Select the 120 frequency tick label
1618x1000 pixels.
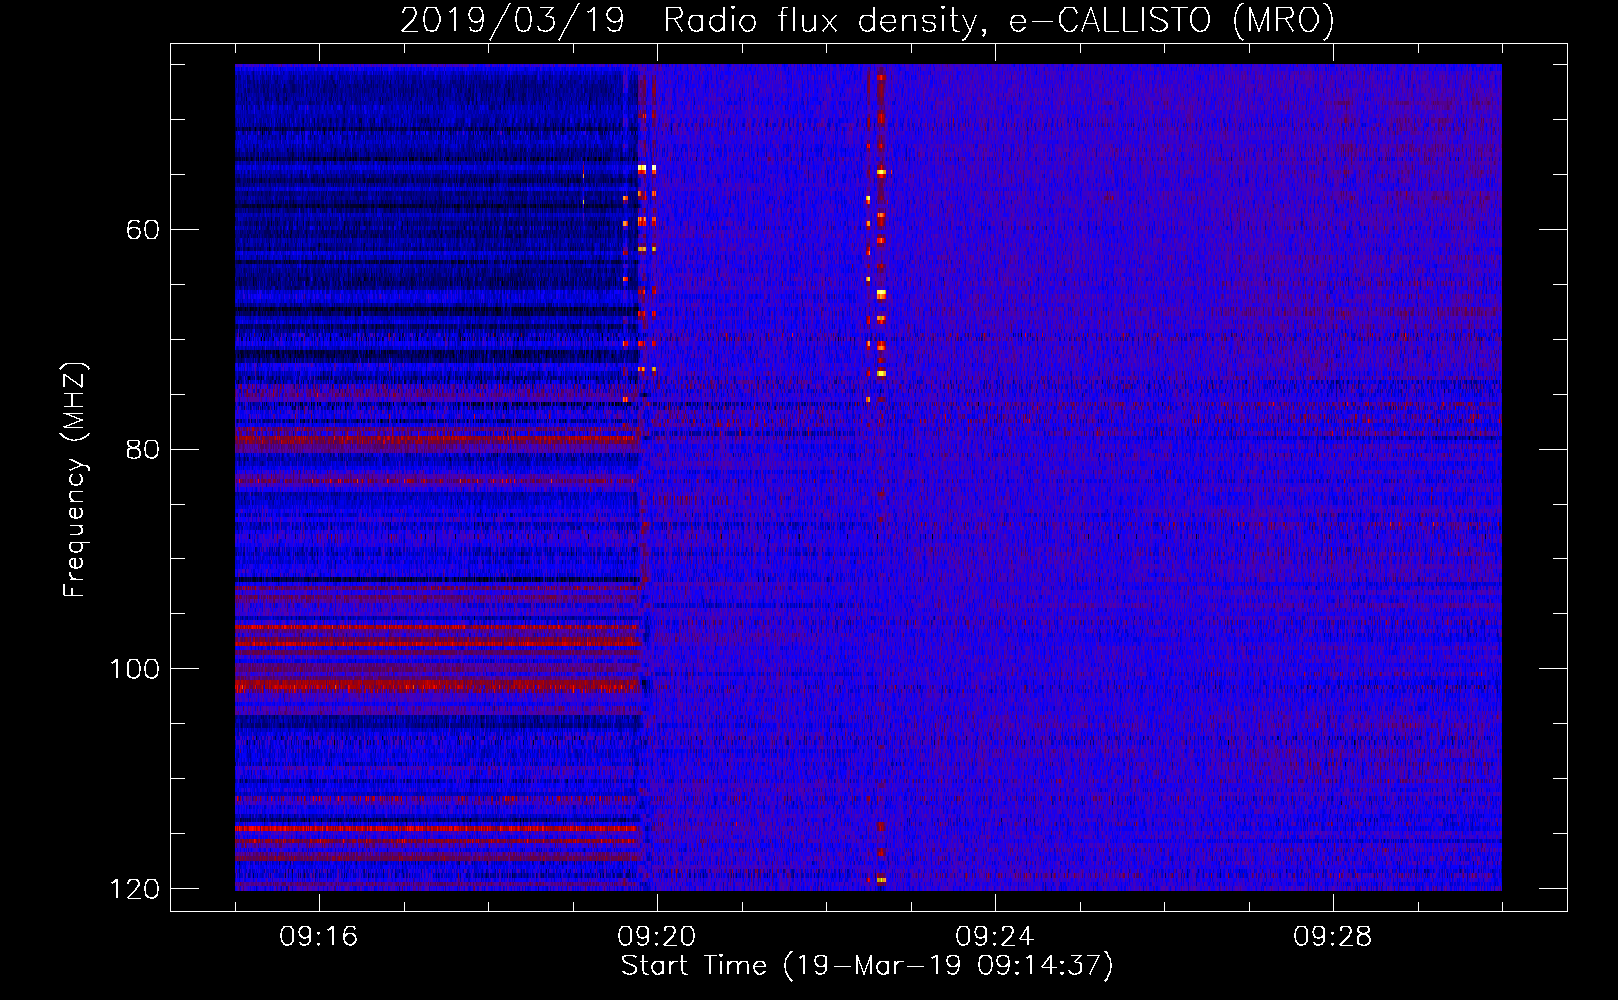(x=134, y=889)
